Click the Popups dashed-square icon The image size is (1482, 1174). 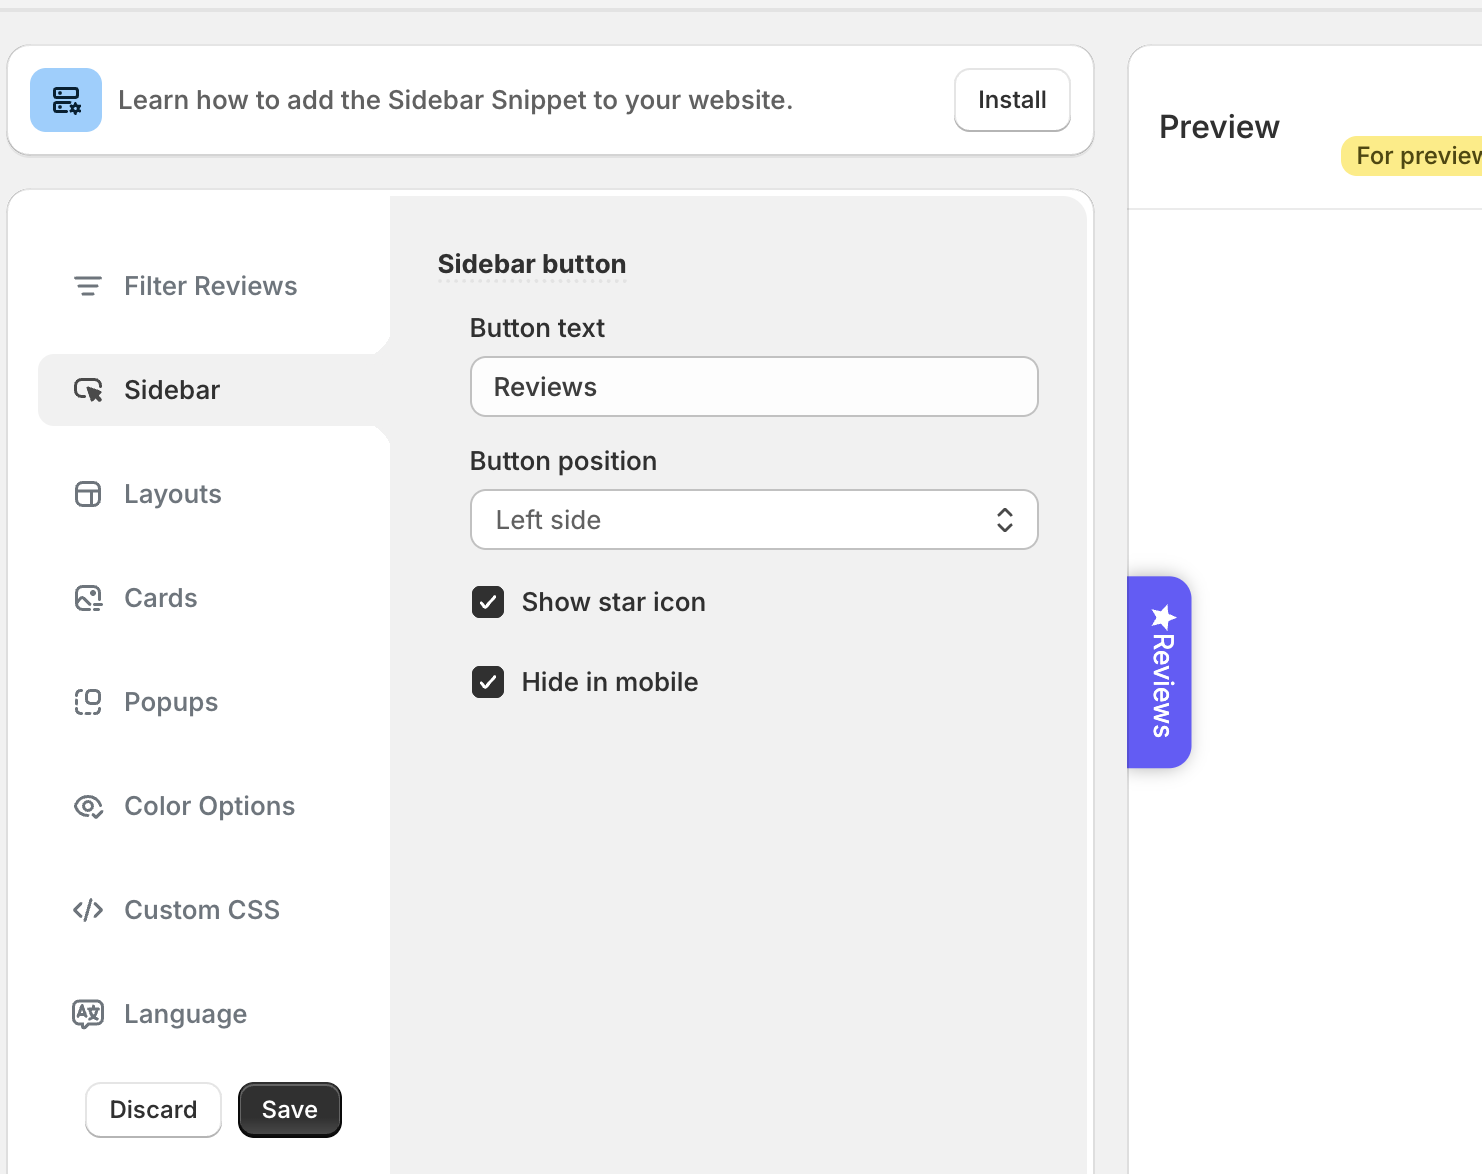click(x=88, y=702)
